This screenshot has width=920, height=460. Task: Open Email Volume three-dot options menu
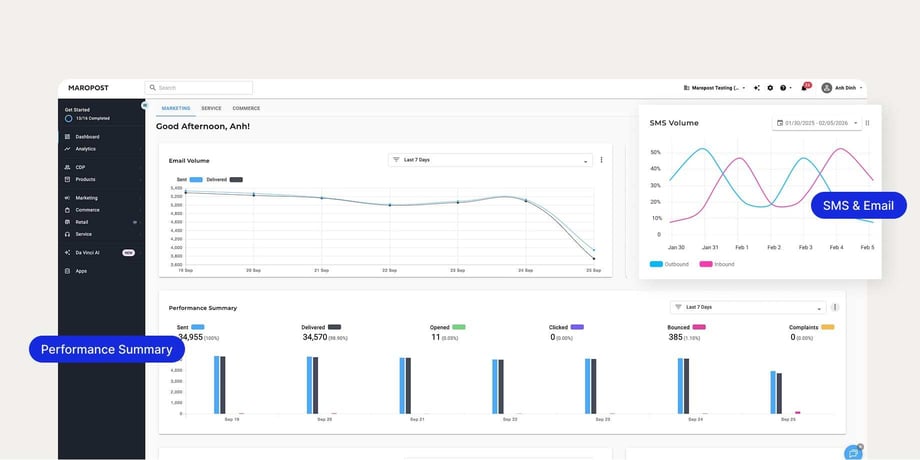pyautogui.click(x=601, y=160)
